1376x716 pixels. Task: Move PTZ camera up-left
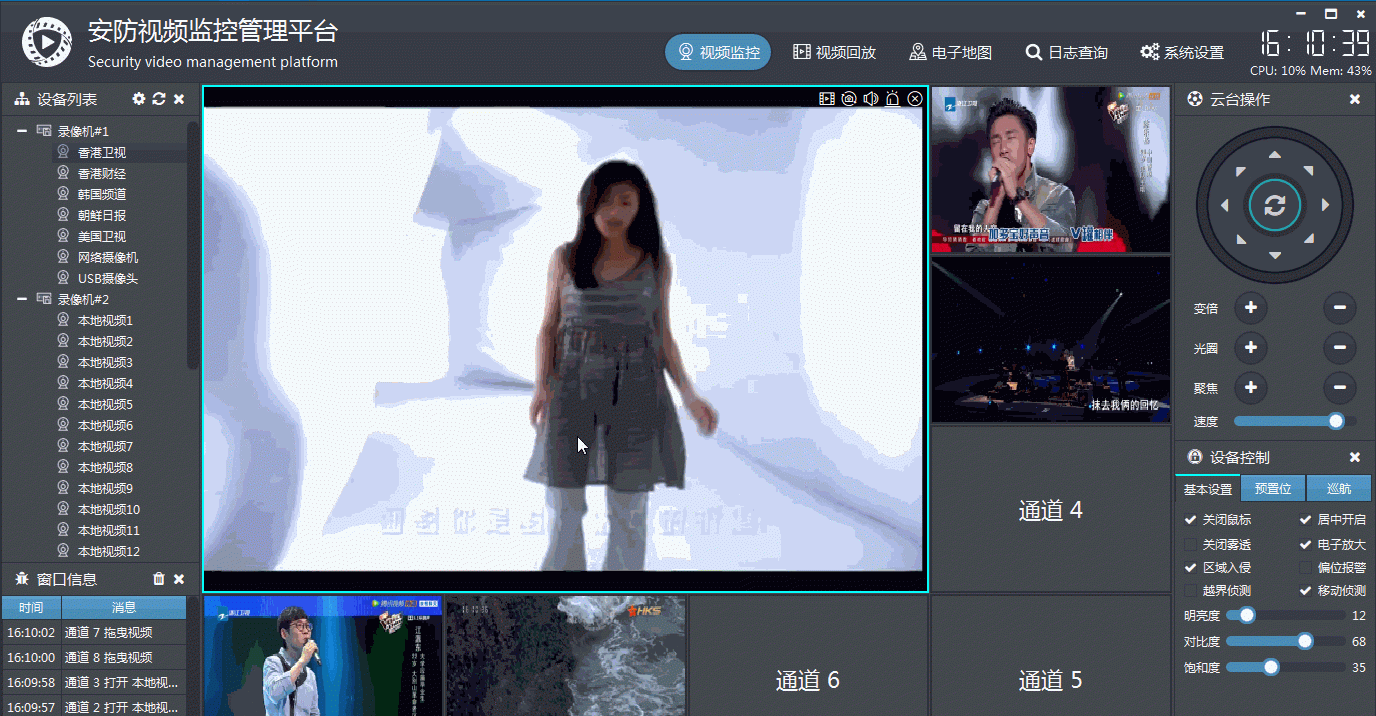(x=1240, y=171)
